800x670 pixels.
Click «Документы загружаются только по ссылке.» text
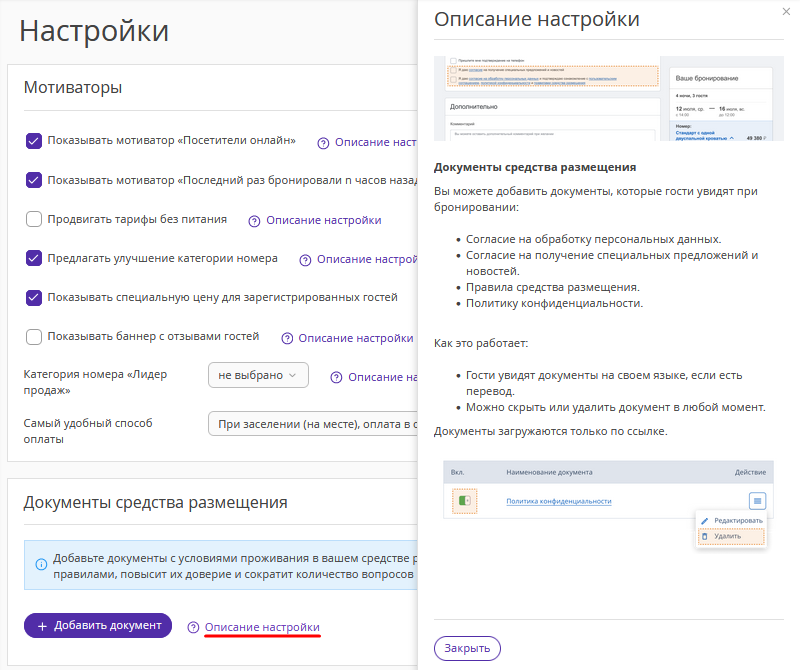pyautogui.click(x=551, y=431)
